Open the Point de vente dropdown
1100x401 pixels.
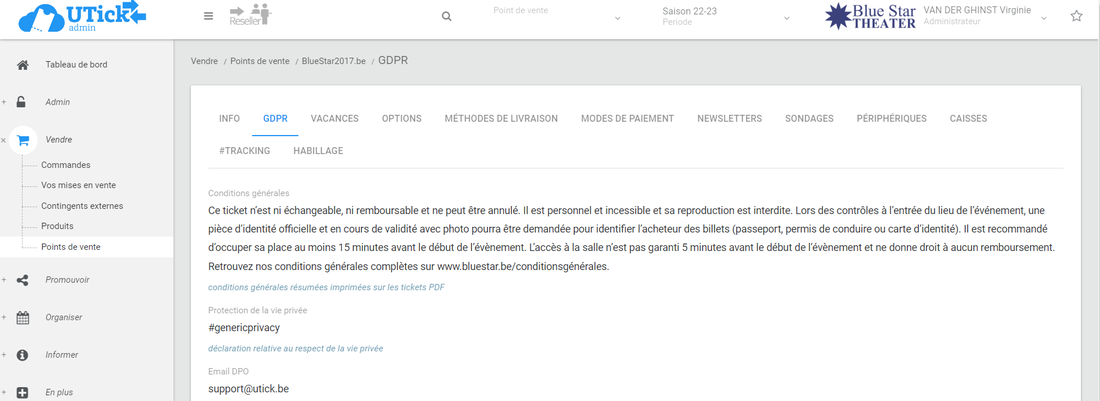point(557,17)
